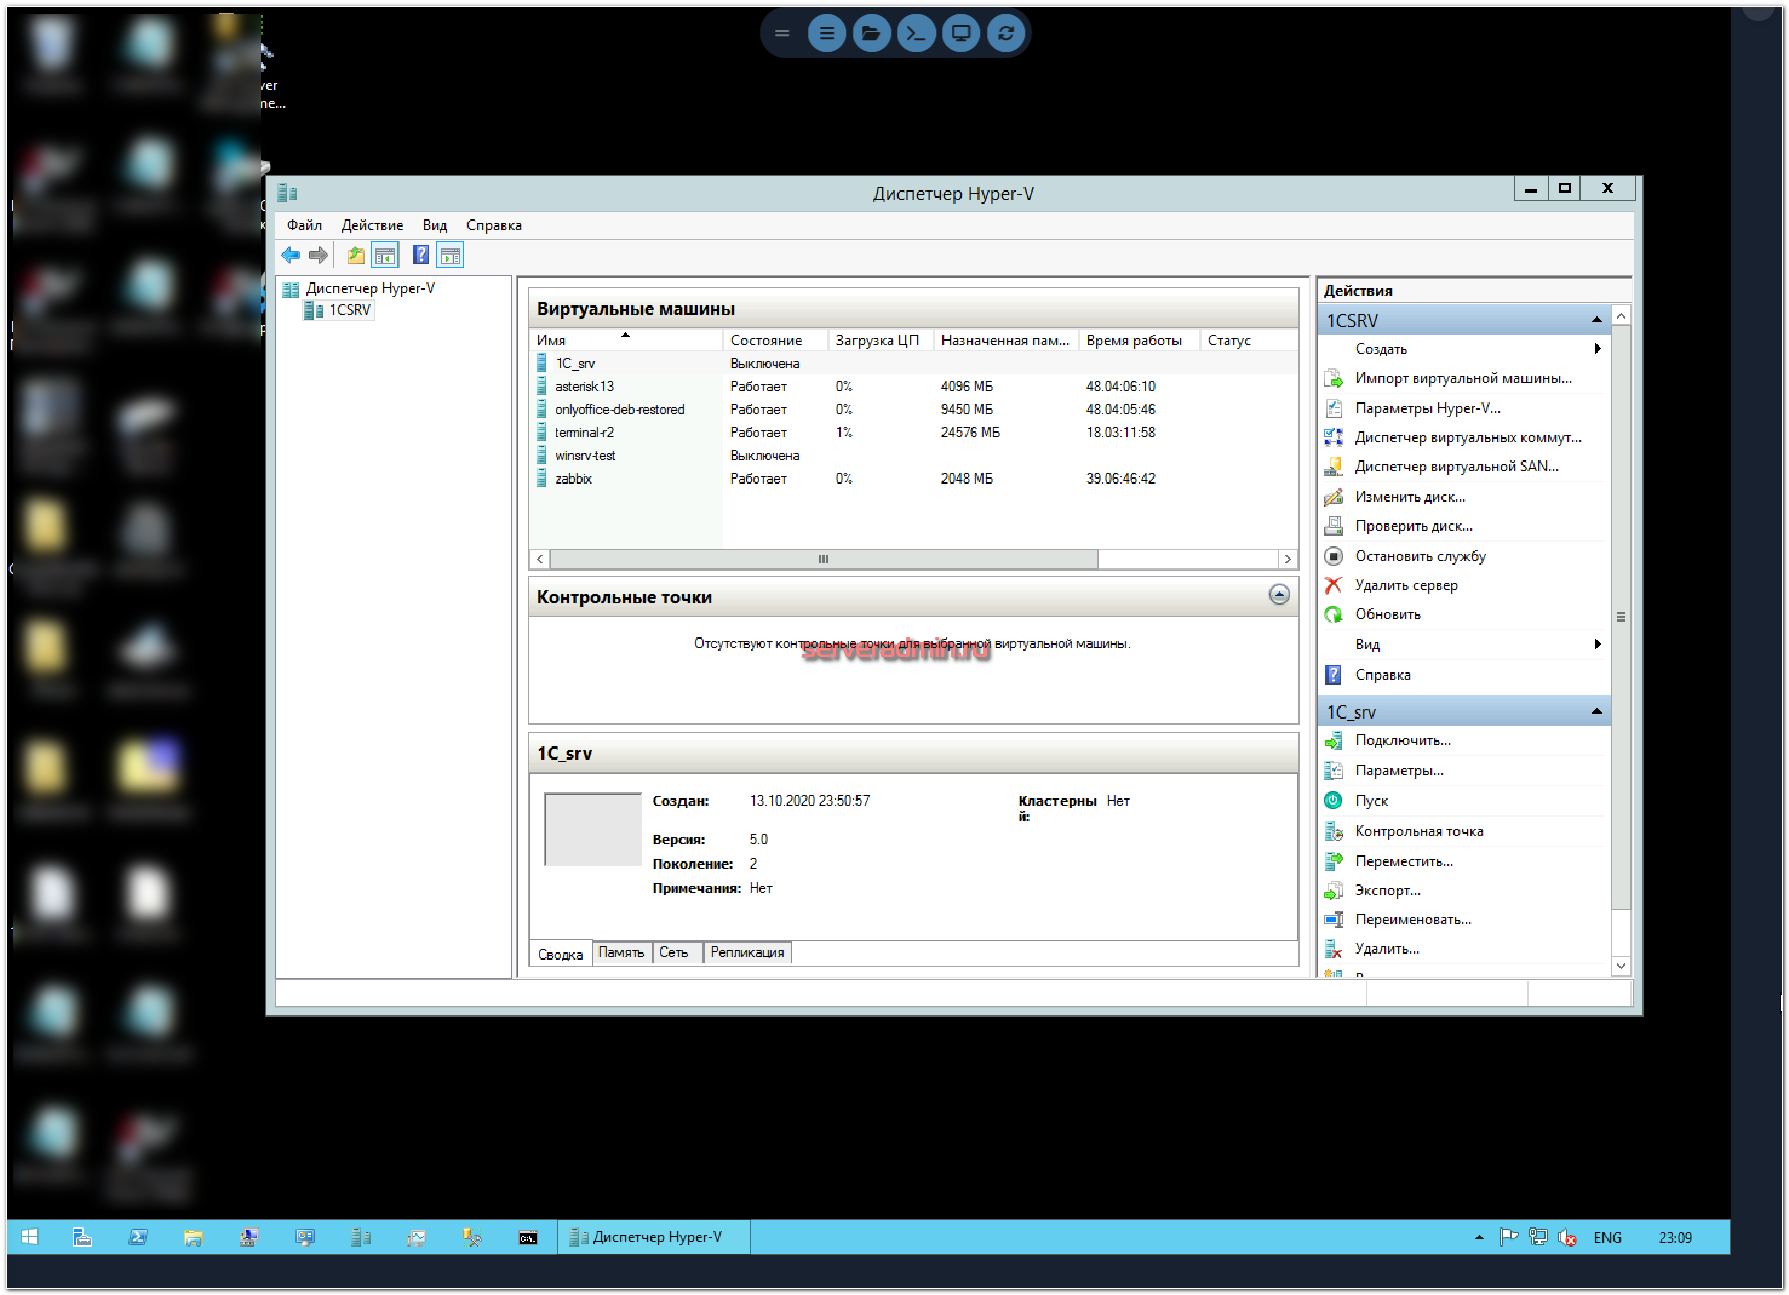Click Экспорт action for 1C_srv
The width and height of the screenshot is (1789, 1295).
(1387, 890)
